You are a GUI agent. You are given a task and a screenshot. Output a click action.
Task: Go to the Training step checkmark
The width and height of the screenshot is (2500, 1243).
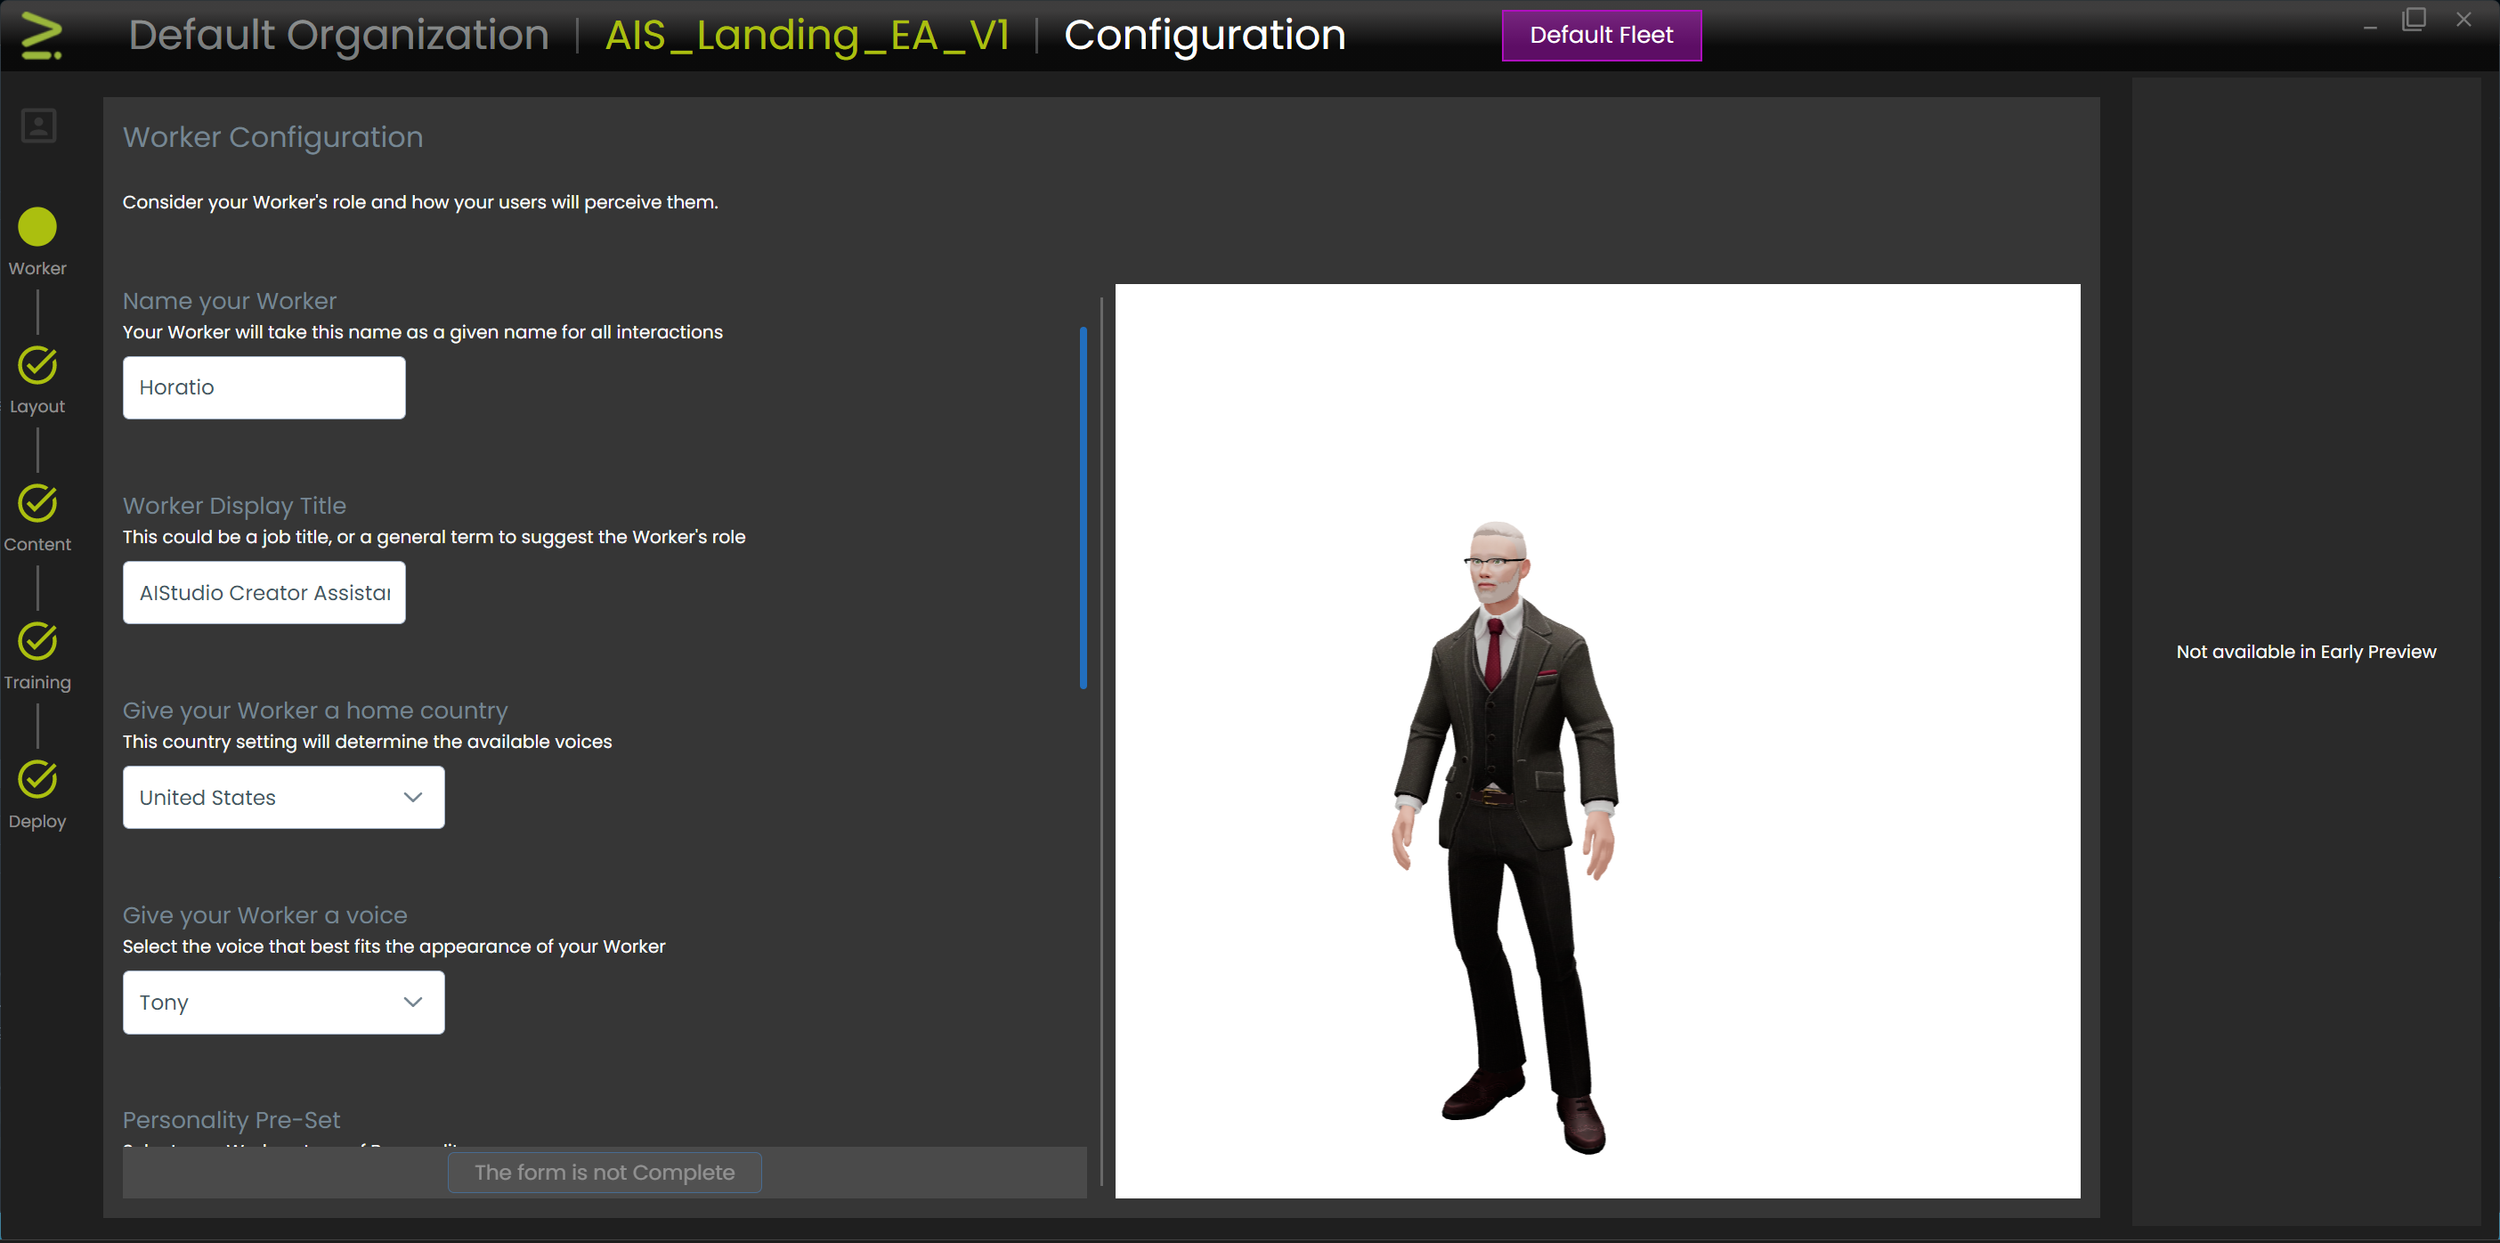tap(37, 642)
